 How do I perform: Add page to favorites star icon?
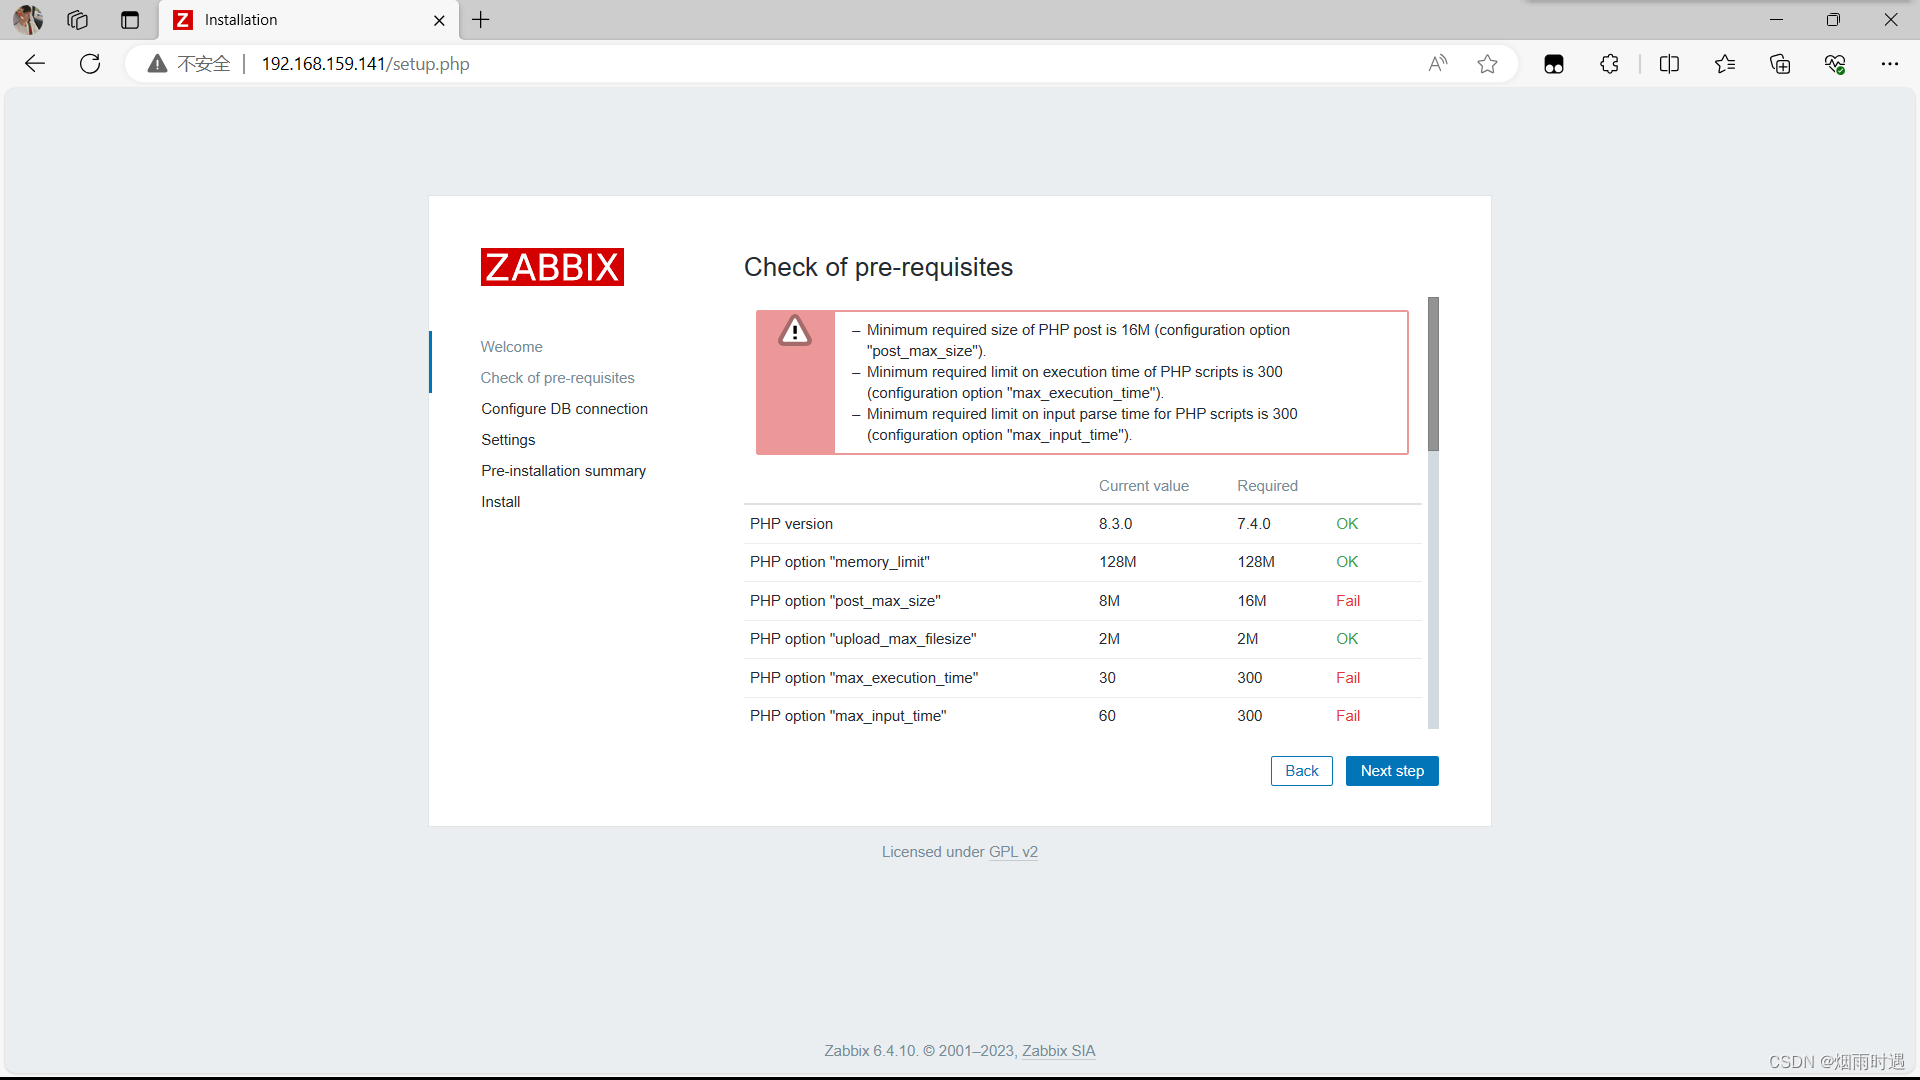point(1487,64)
